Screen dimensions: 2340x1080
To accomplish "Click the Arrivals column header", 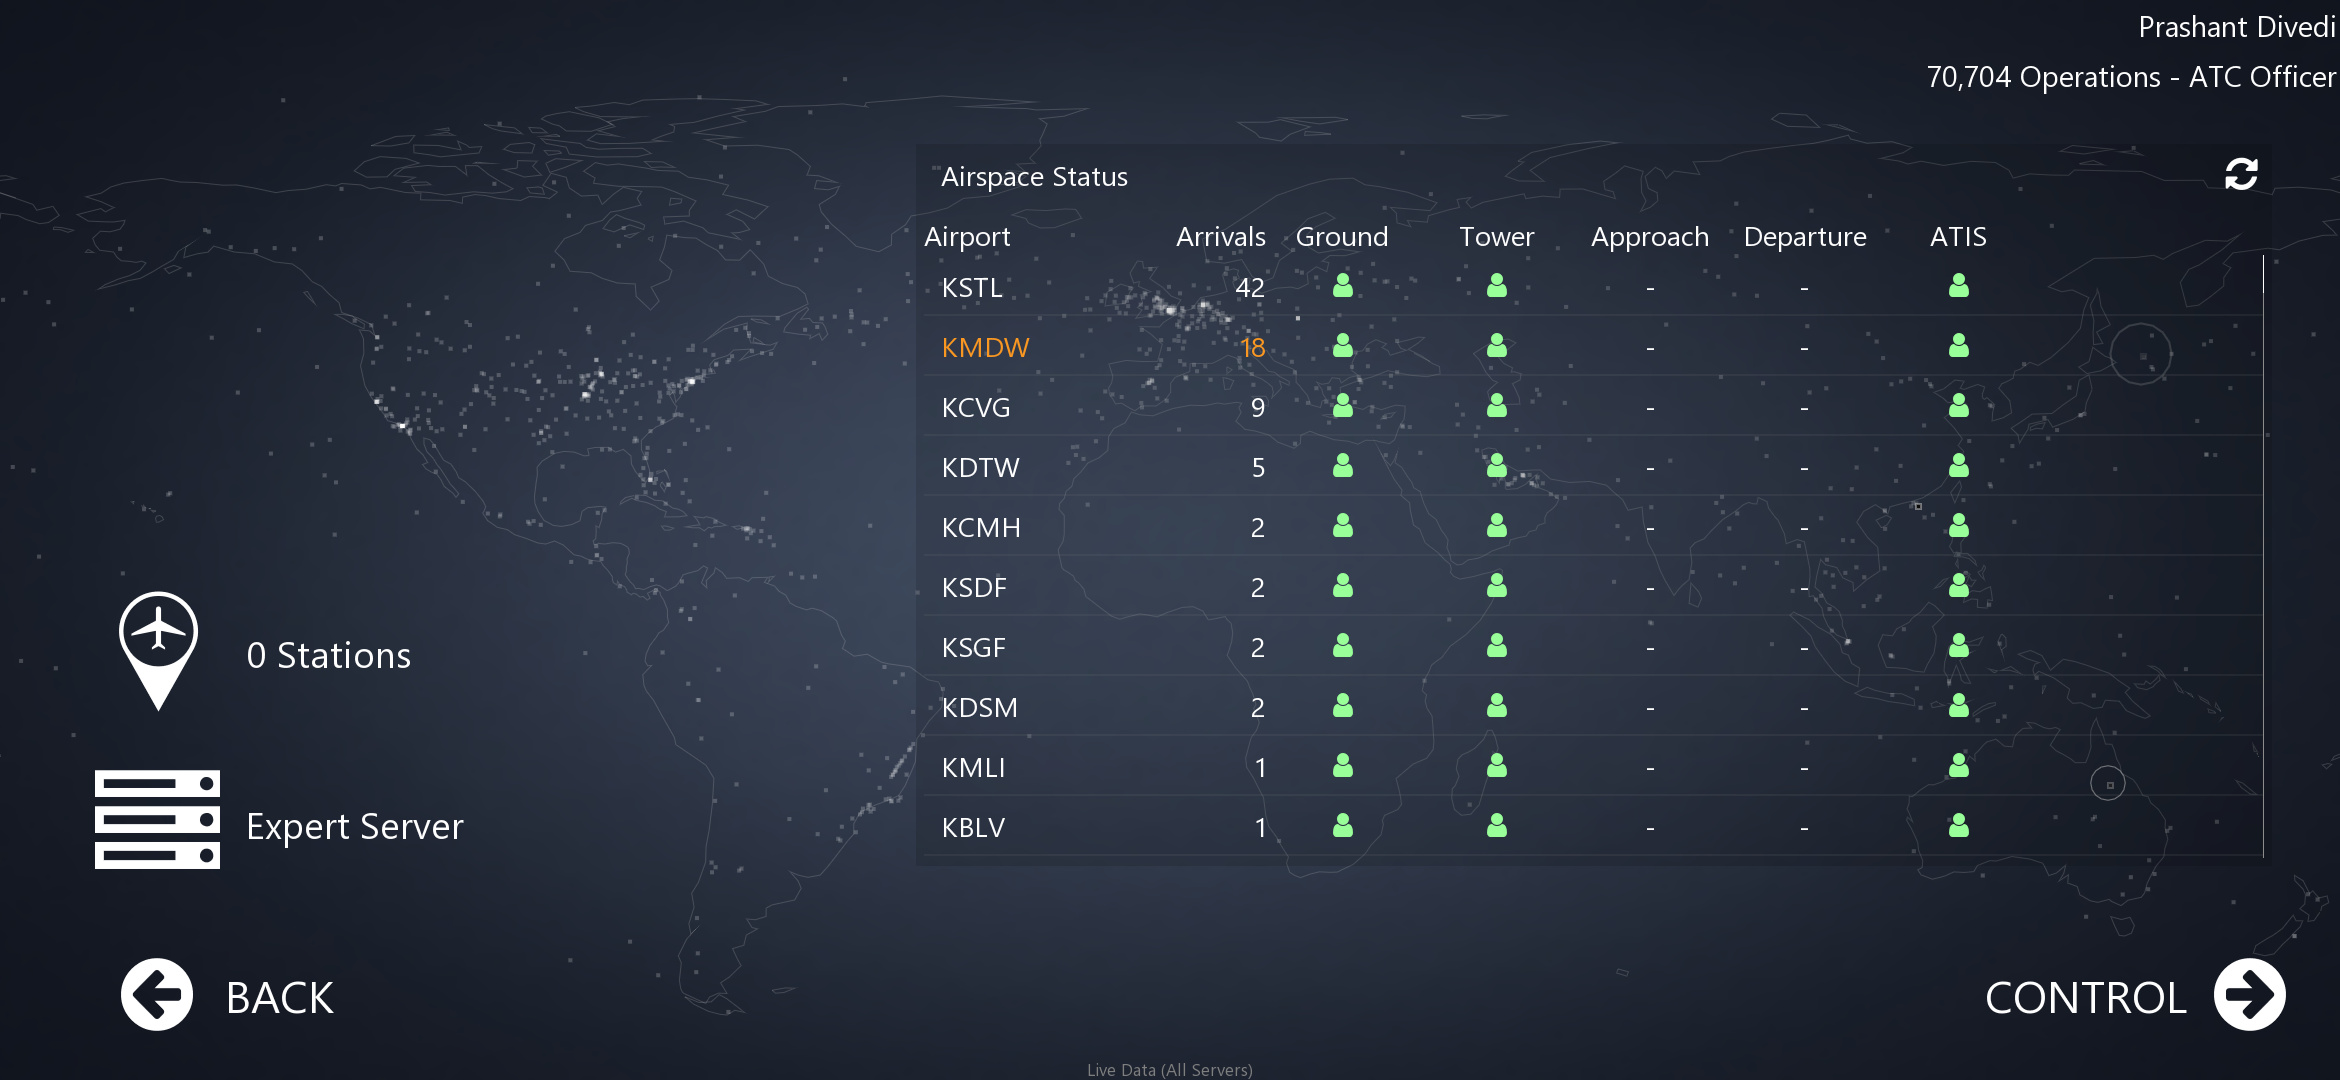I will [1220, 237].
